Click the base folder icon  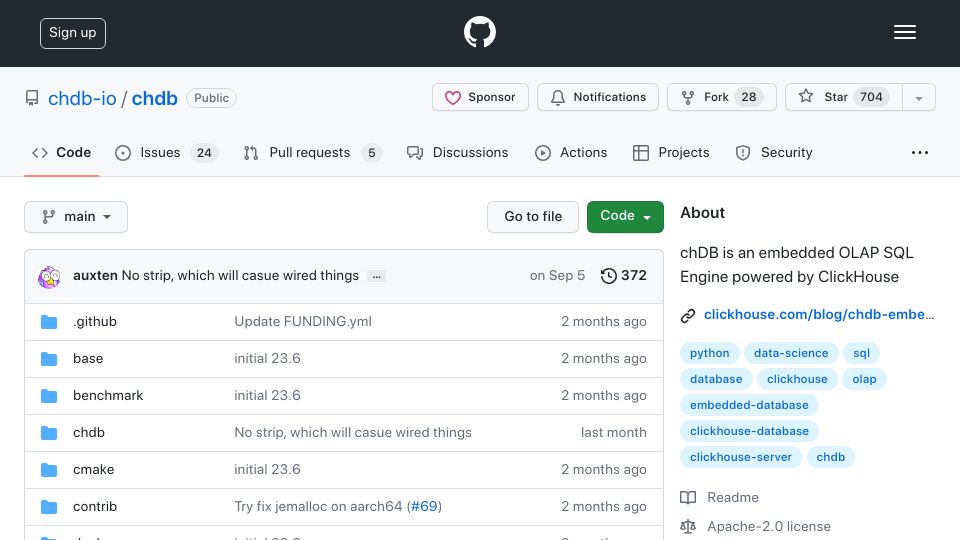49,359
